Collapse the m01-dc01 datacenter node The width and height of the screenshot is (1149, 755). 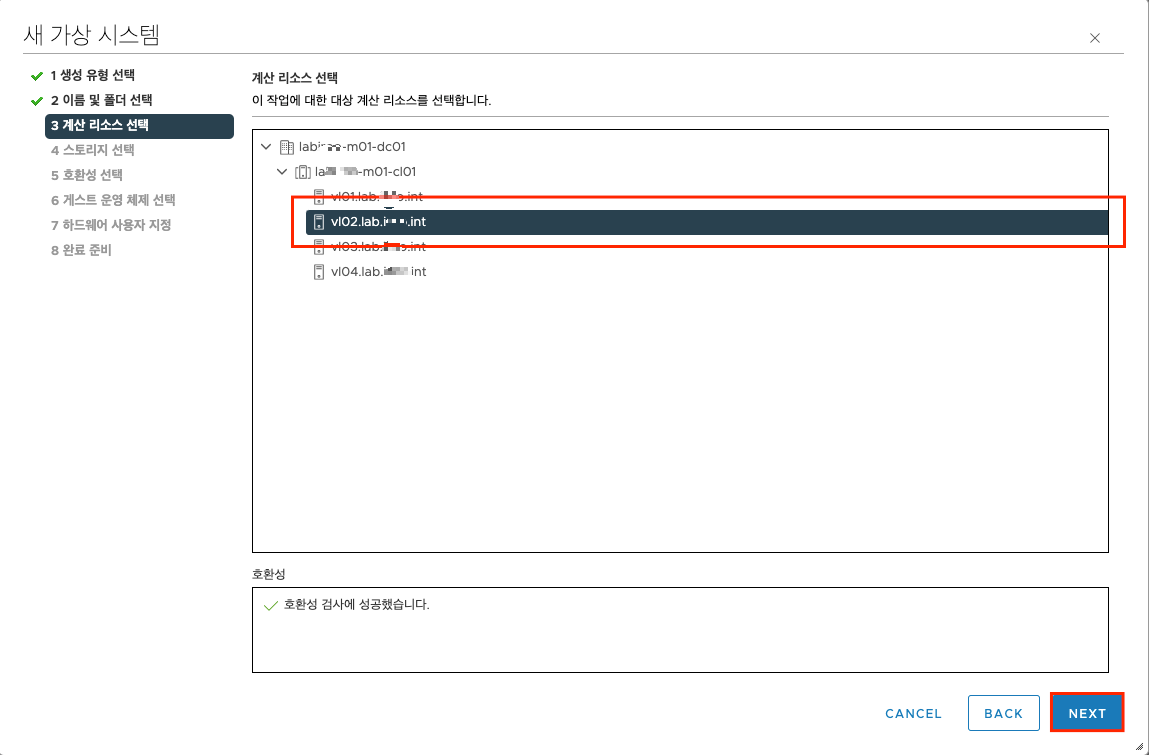point(266,147)
